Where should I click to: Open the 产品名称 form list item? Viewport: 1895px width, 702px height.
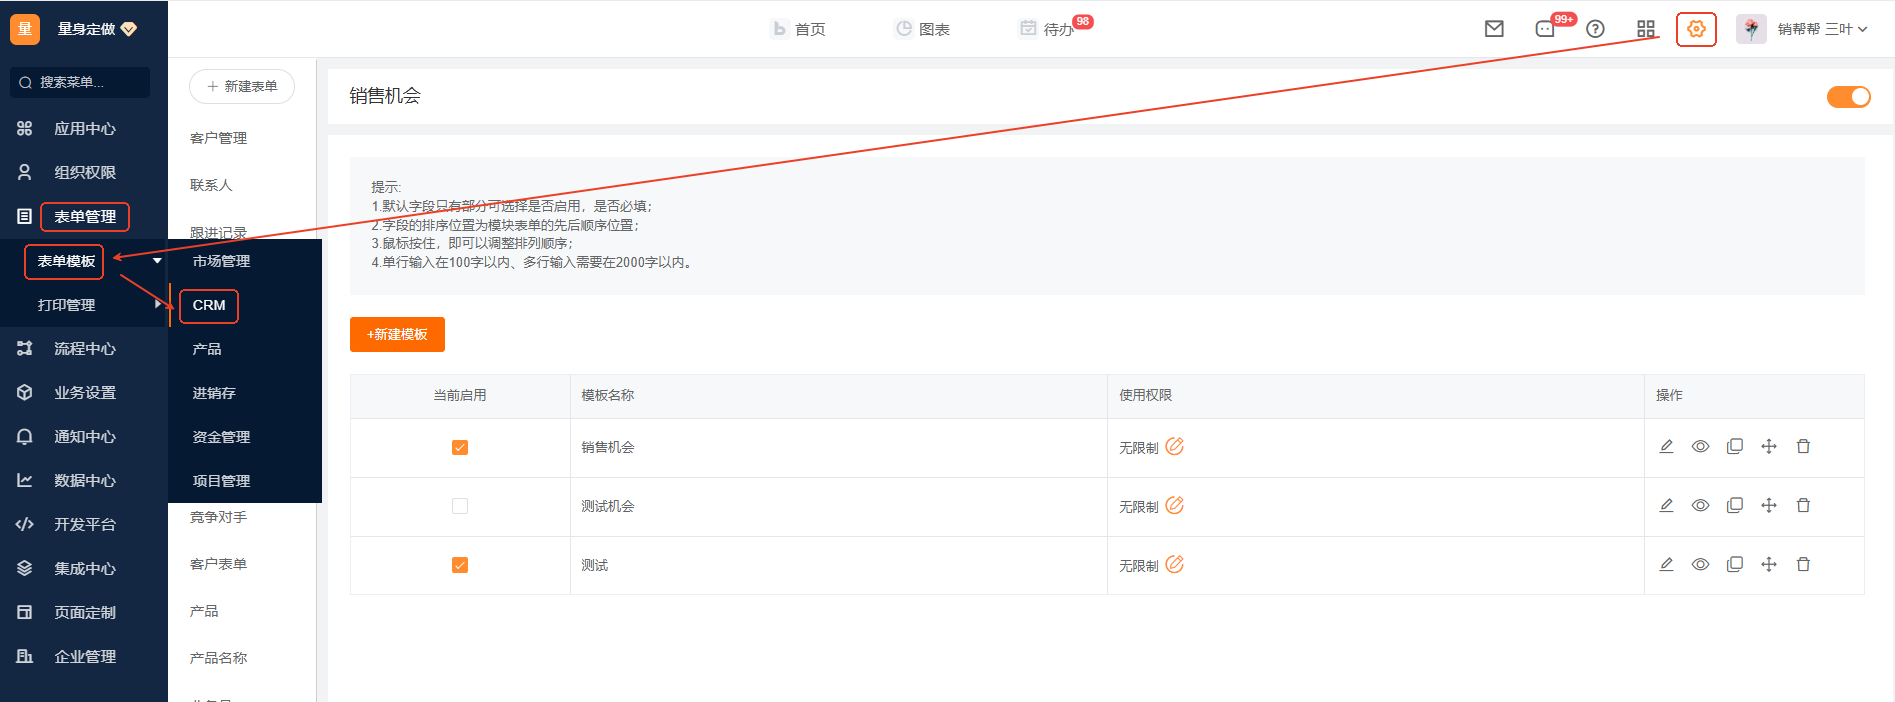point(218,658)
